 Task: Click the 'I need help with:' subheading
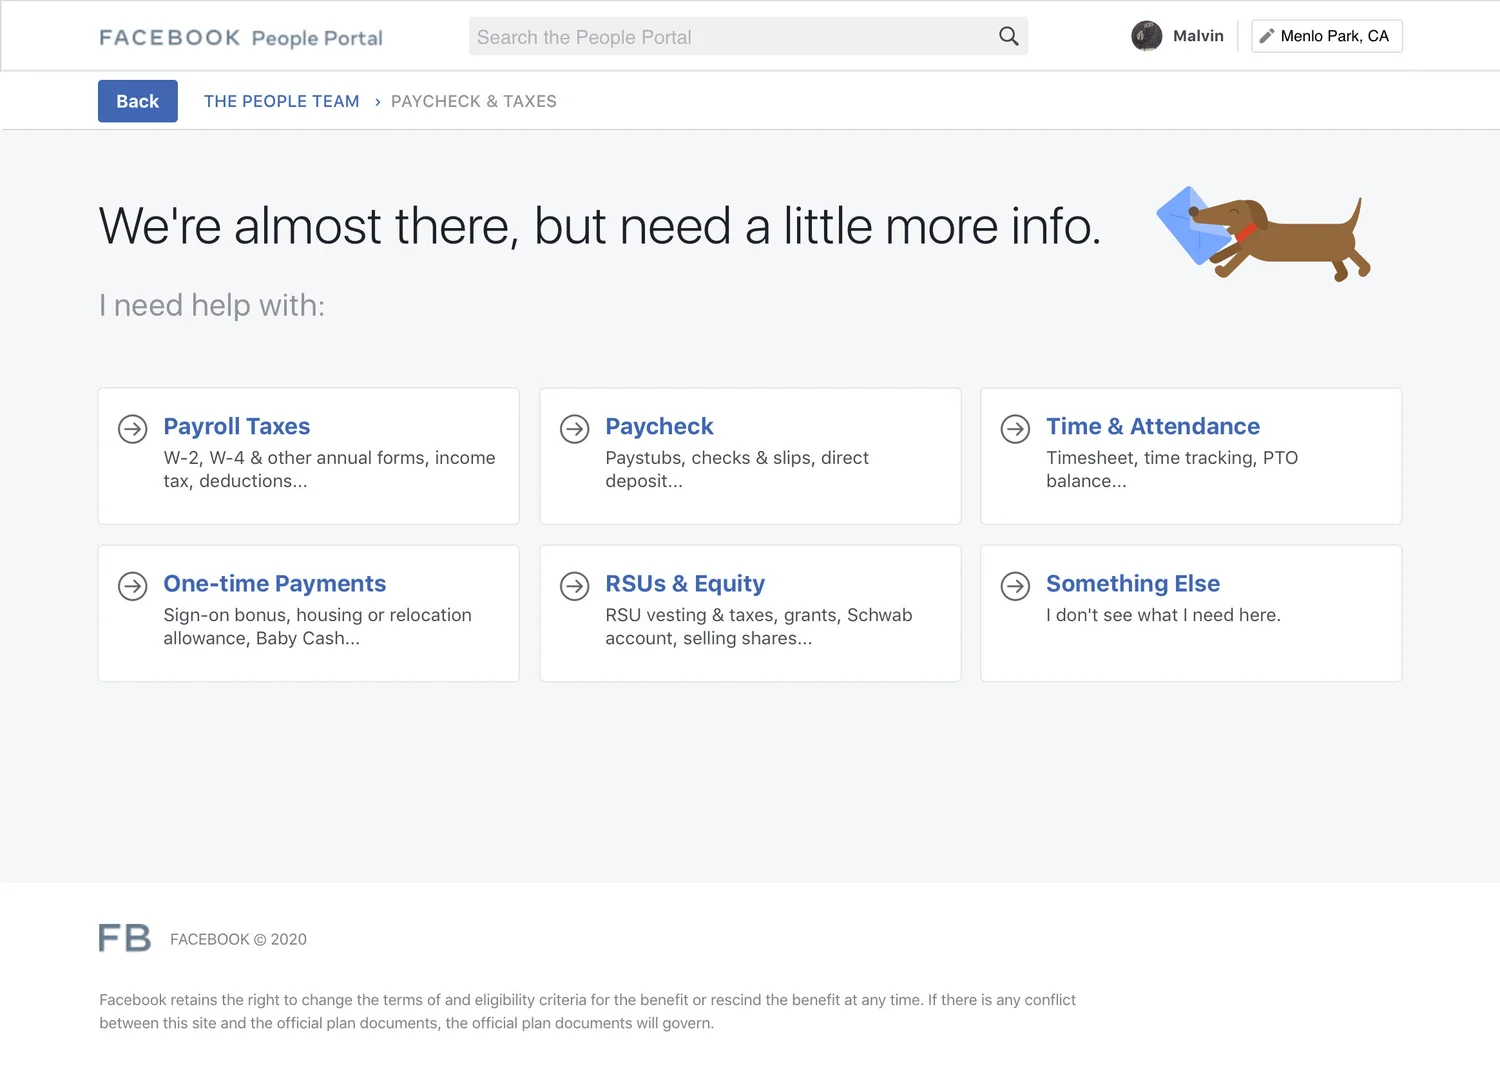(212, 305)
